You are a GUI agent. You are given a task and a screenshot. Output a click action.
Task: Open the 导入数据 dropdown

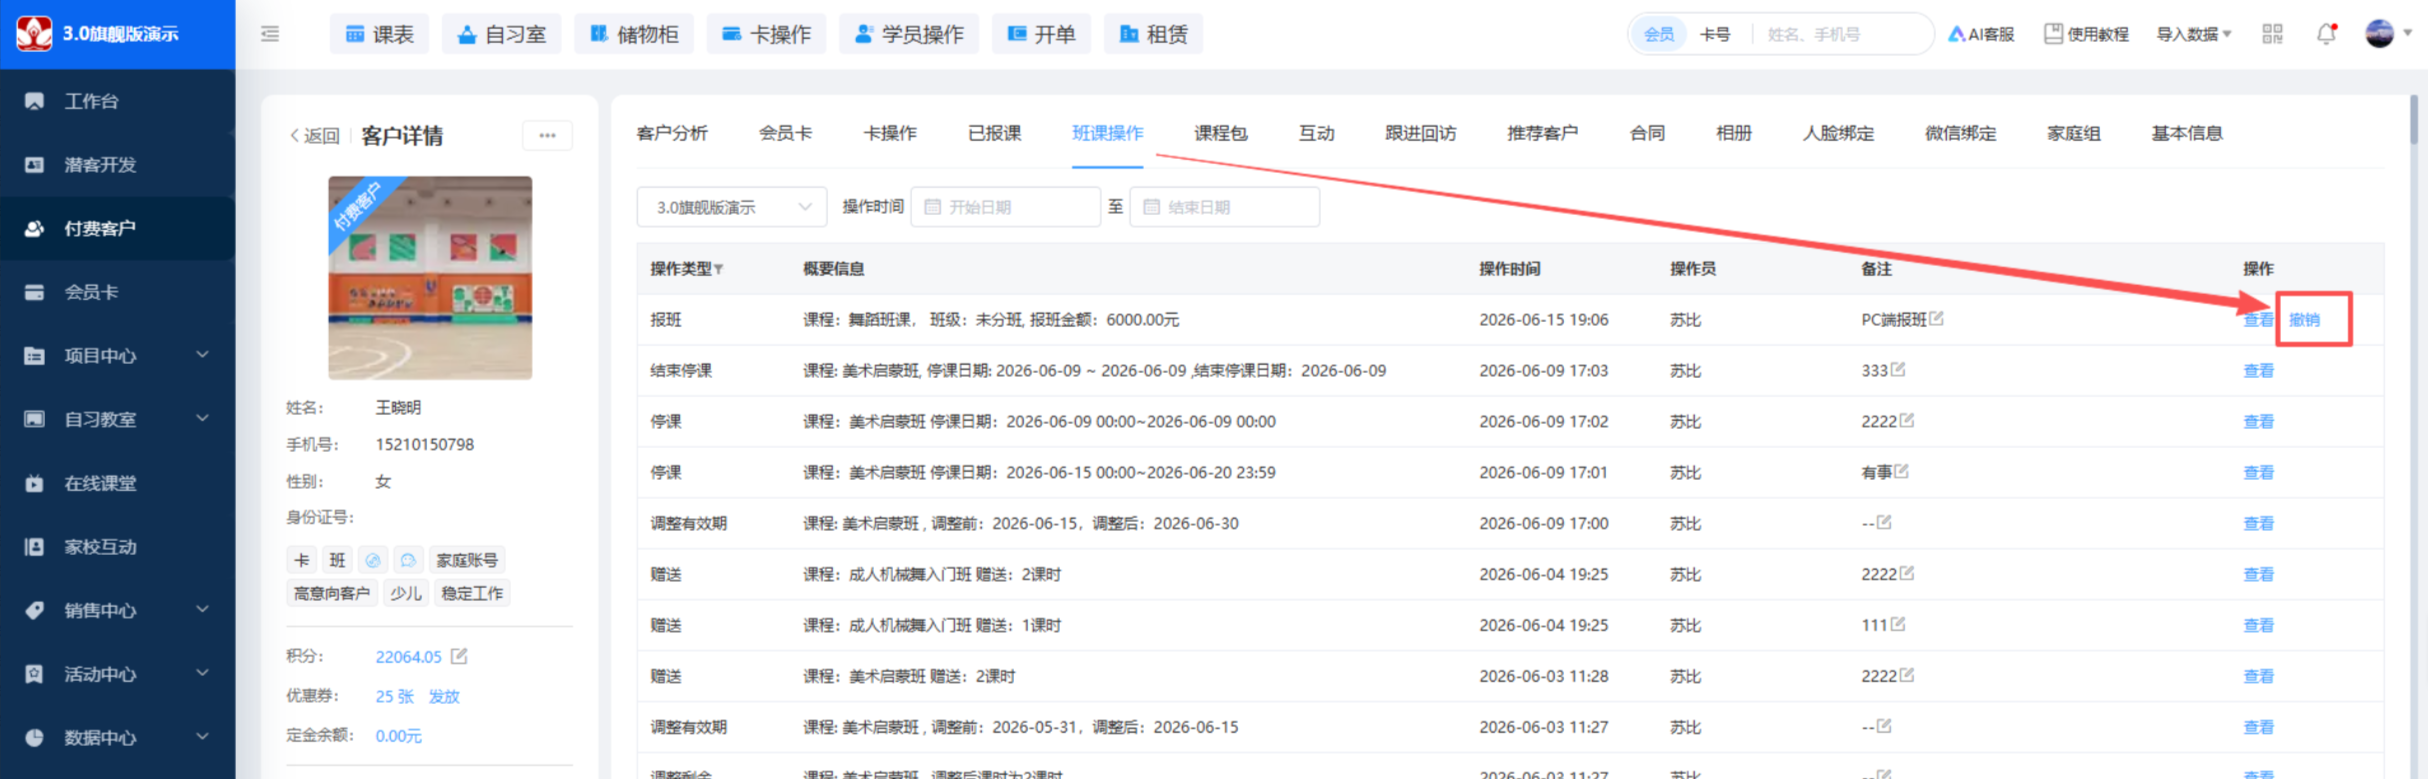coord(2193,34)
